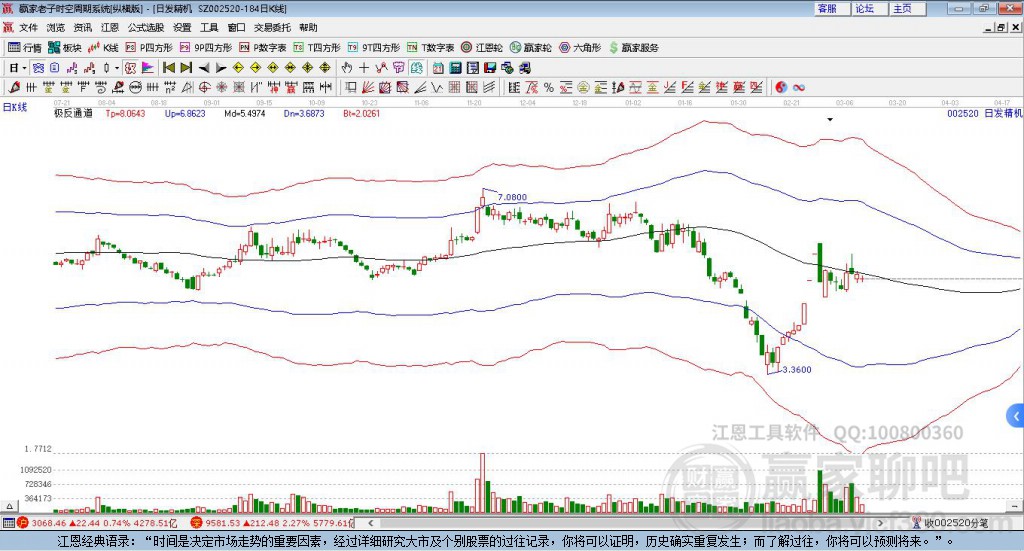
Task: Click the red-blue yin-yang icon
Action: click(x=781, y=87)
